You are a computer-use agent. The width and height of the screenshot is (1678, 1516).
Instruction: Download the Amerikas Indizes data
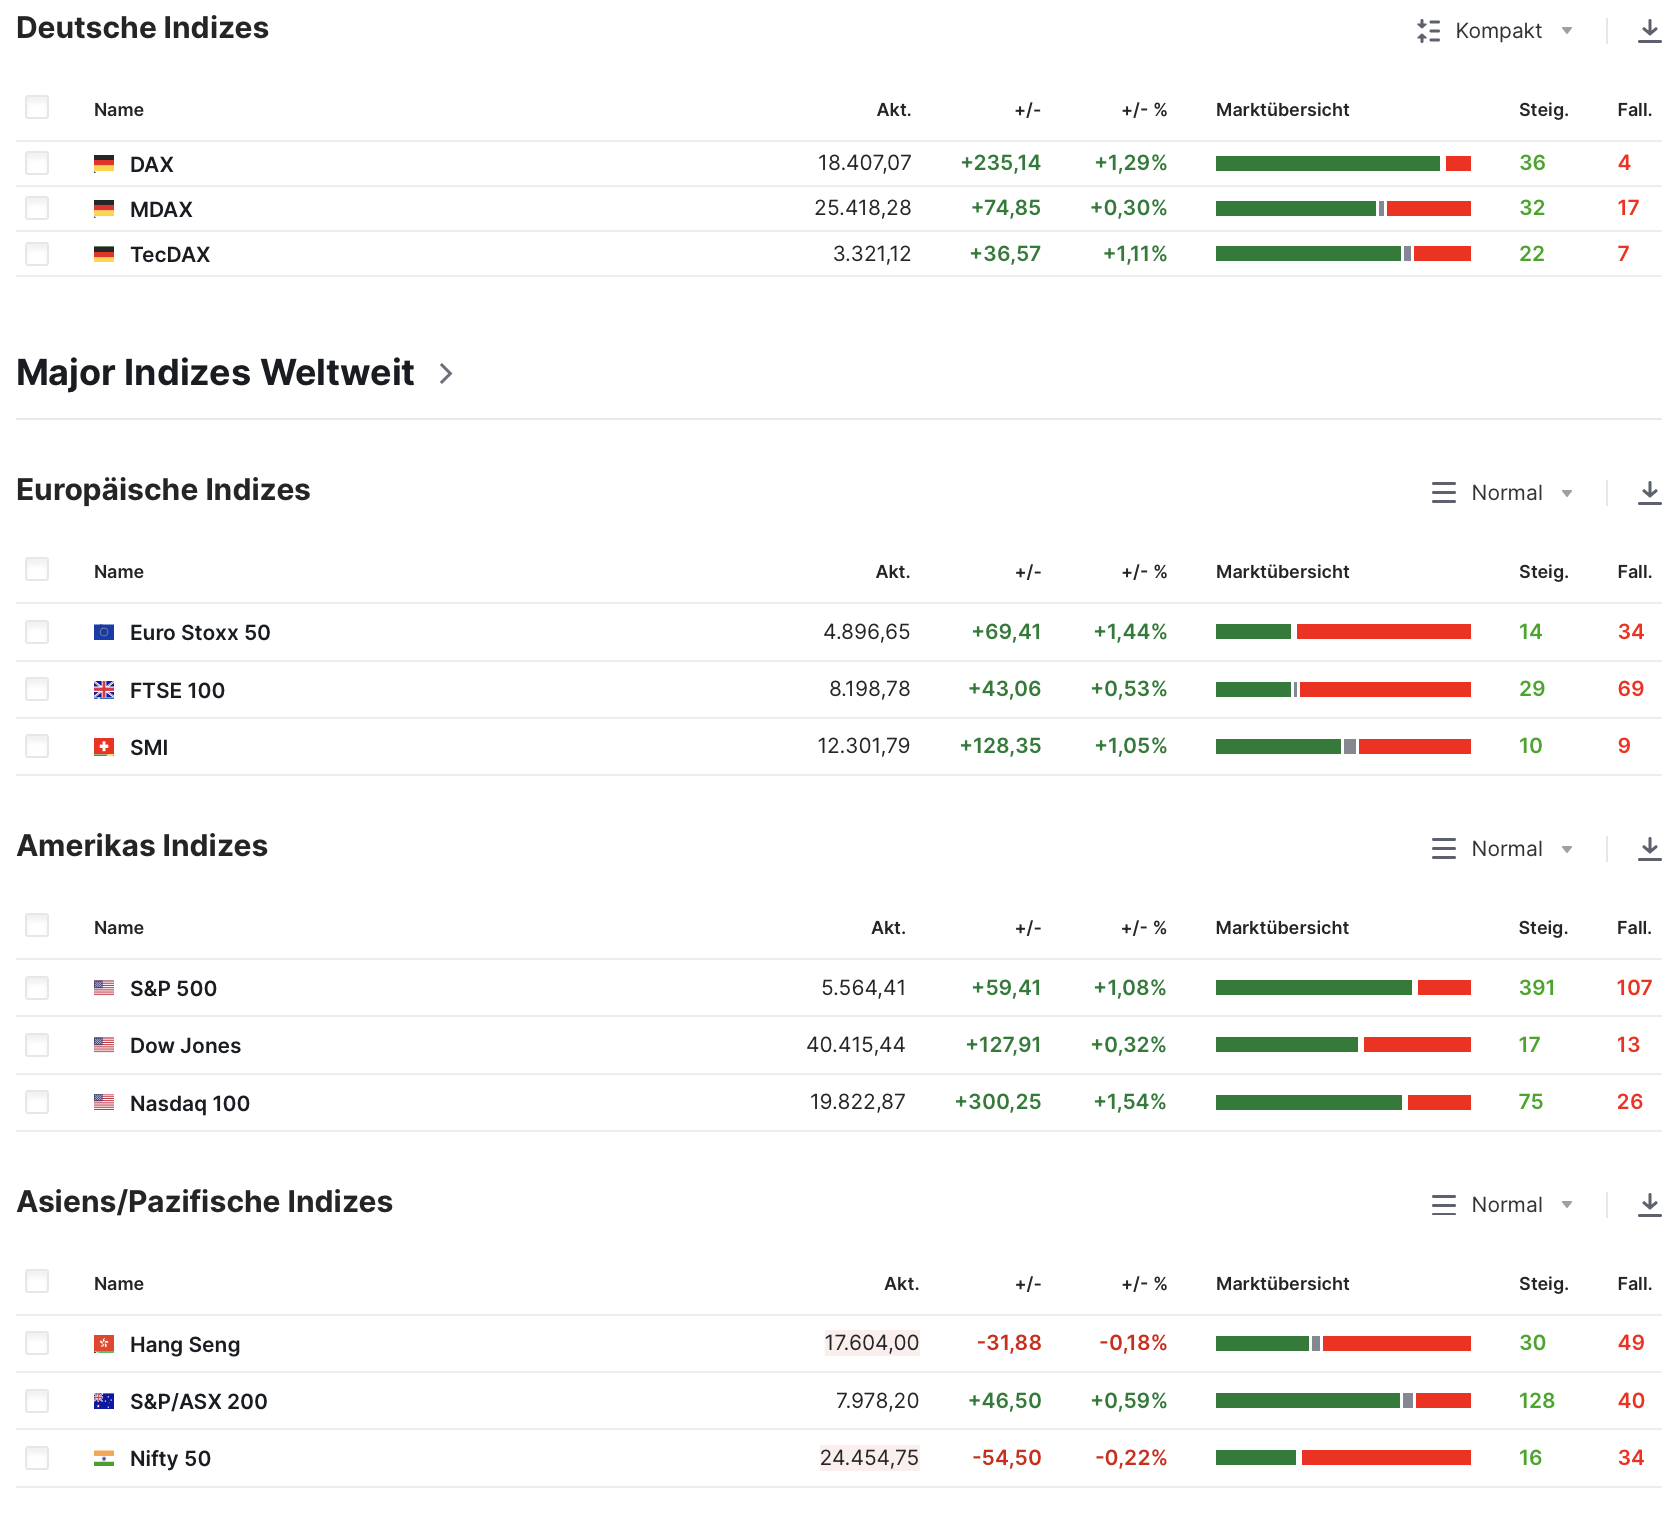tap(1649, 849)
